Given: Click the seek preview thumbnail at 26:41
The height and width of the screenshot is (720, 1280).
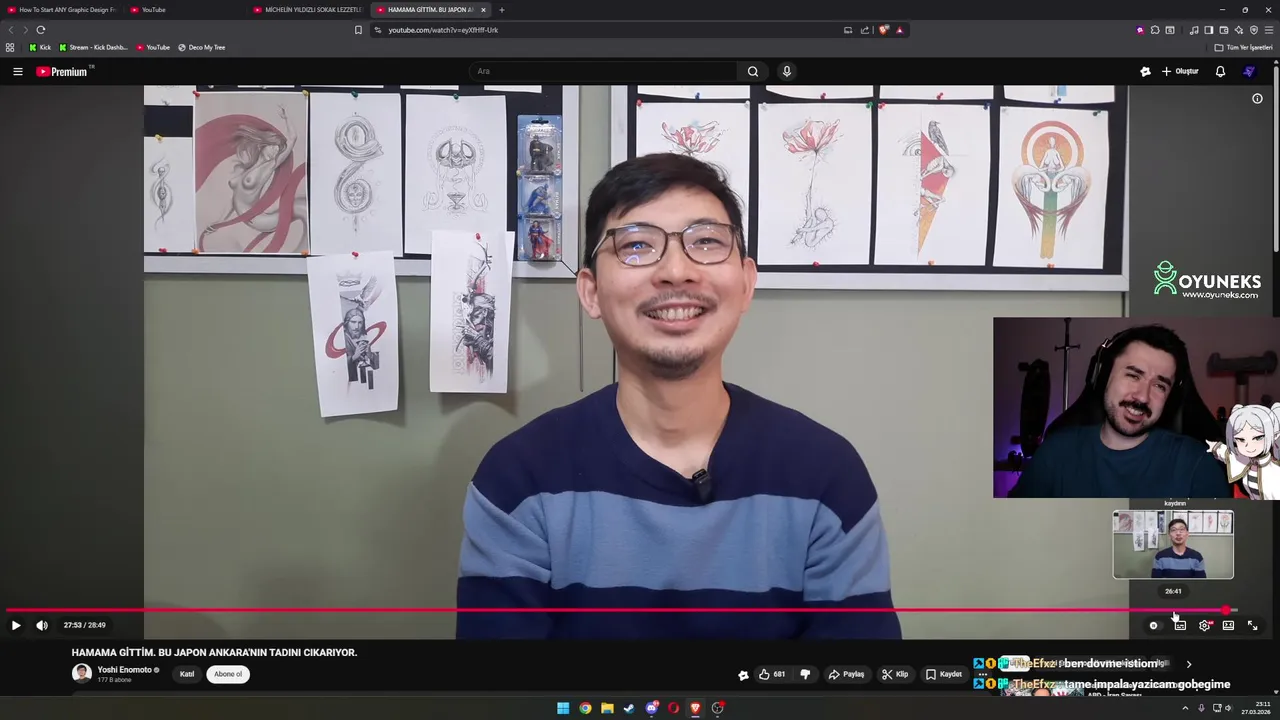Looking at the screenshot, I should pos(1173,545).
